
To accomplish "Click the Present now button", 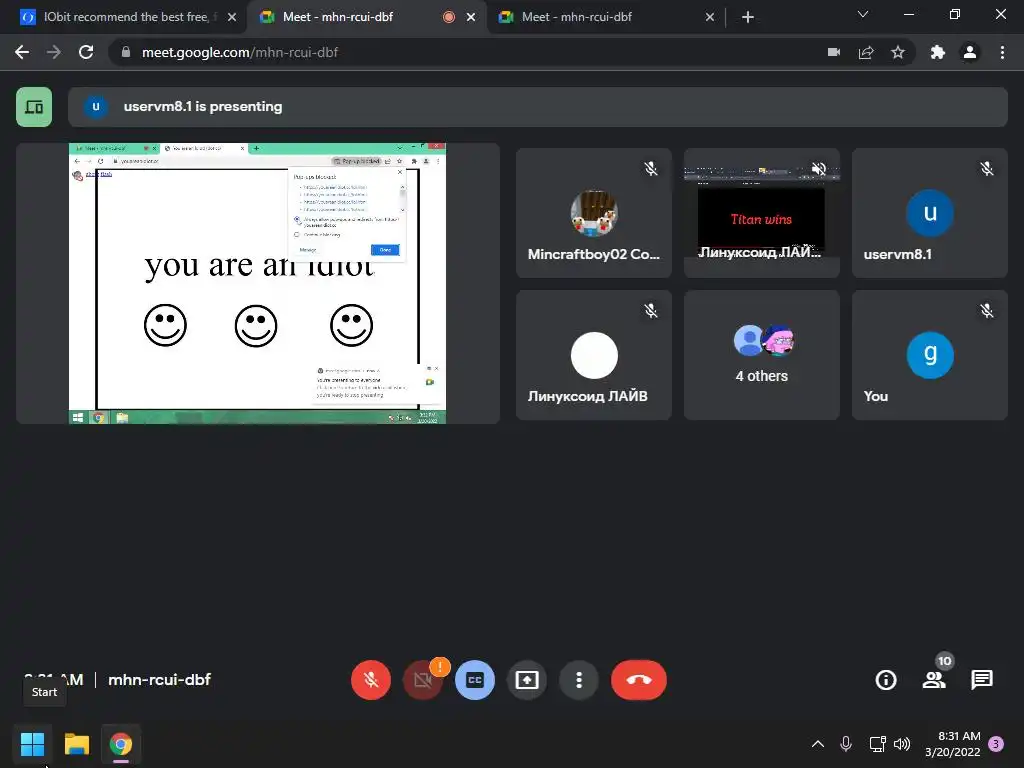I will click(527, 680).
